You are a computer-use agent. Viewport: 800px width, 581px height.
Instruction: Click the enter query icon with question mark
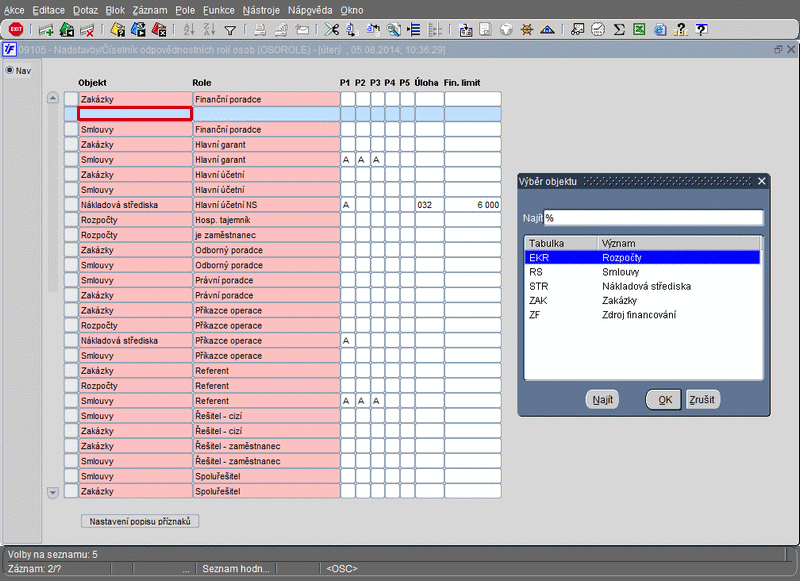117,30
